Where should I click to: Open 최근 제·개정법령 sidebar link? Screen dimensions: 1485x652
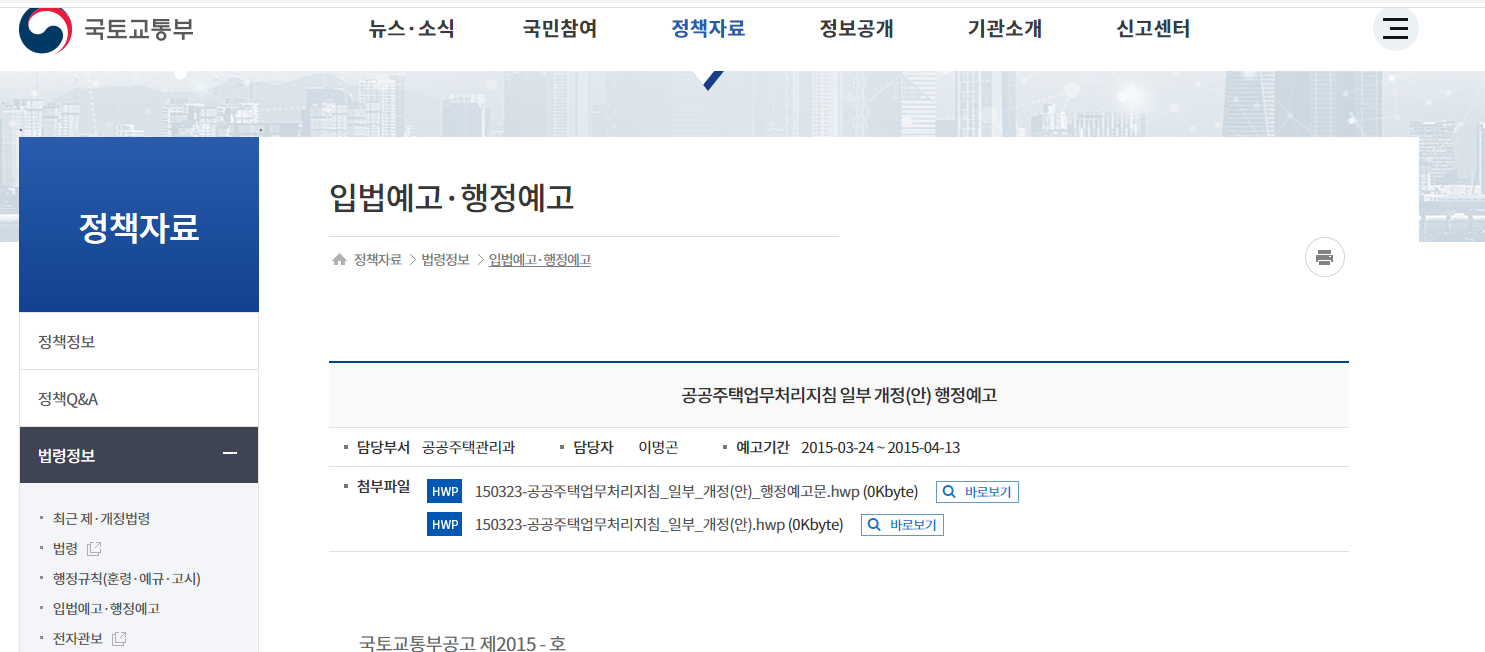102,518
